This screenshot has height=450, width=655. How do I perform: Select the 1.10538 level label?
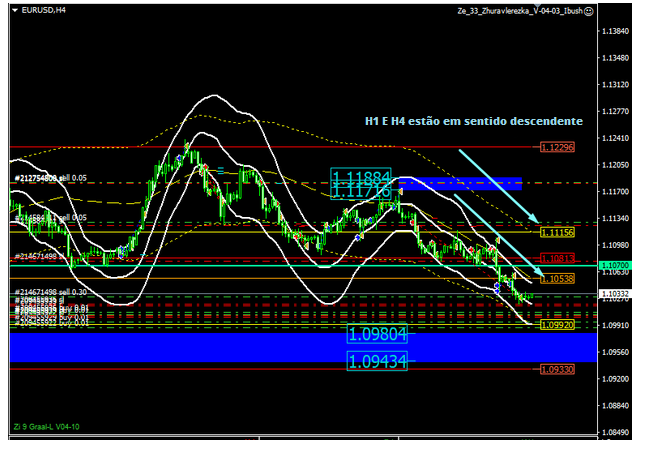[556, 279]
